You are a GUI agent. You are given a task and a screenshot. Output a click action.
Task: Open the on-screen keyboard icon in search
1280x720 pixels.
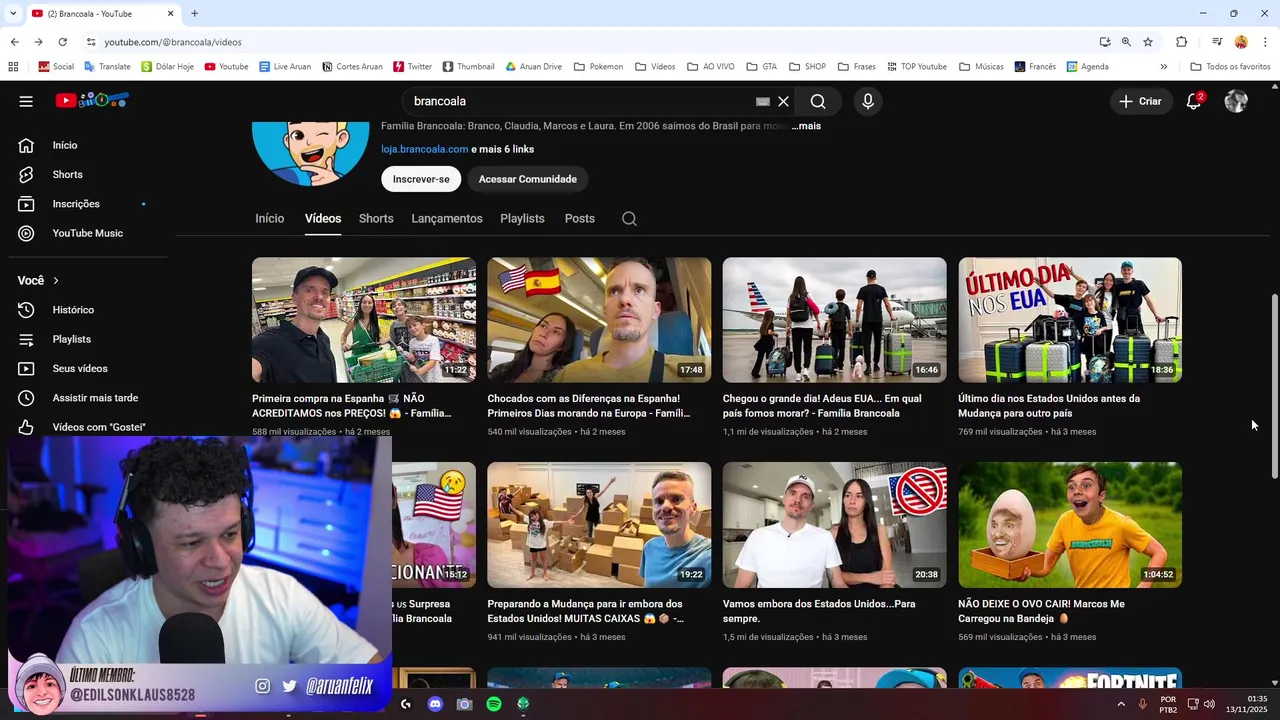pos(762,101)
